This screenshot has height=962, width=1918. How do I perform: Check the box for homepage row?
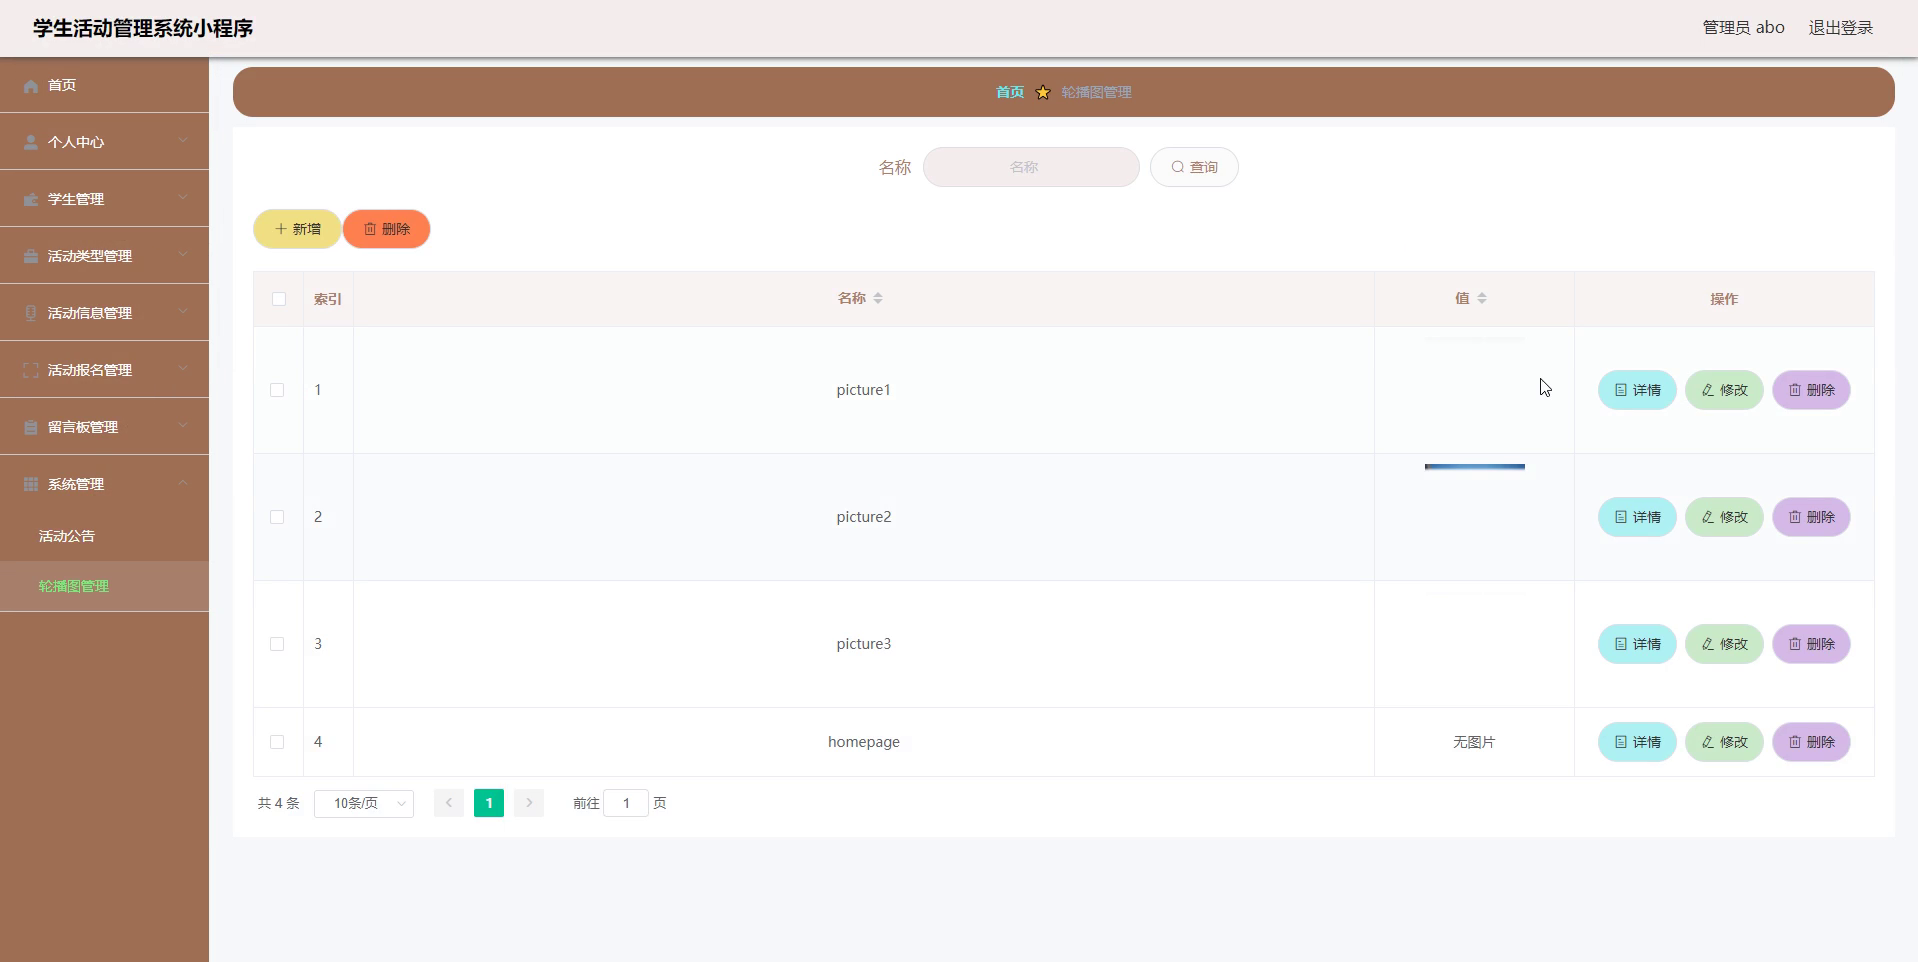(277, 742)
